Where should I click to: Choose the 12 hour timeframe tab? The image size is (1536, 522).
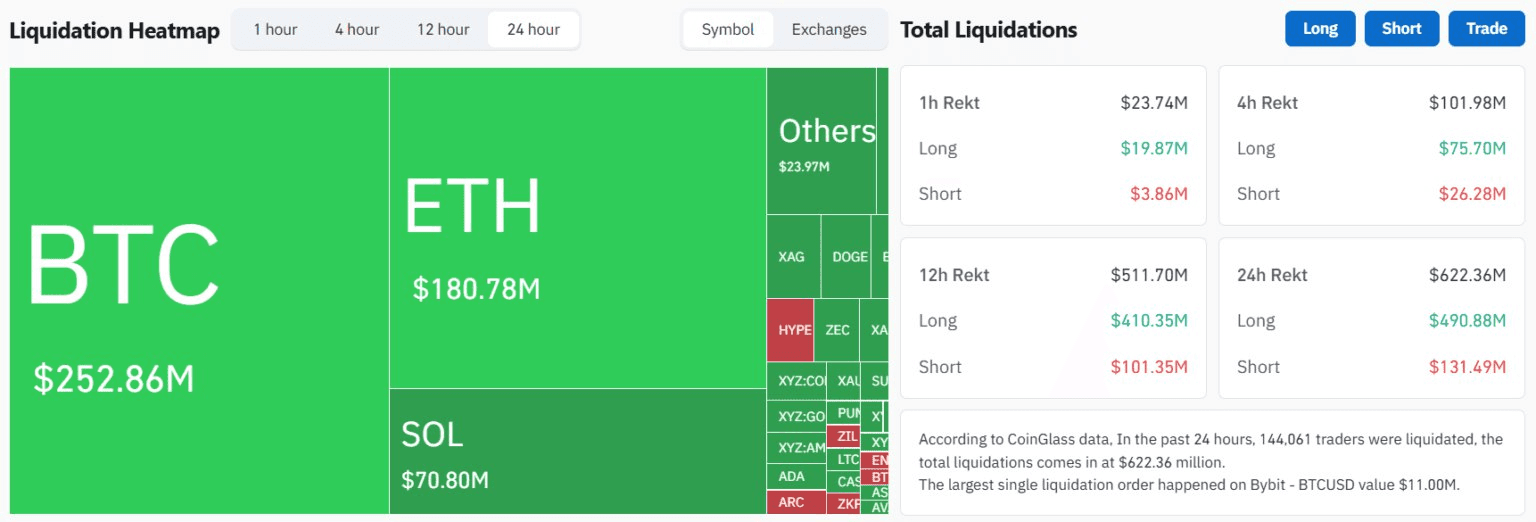pos(443,30)
